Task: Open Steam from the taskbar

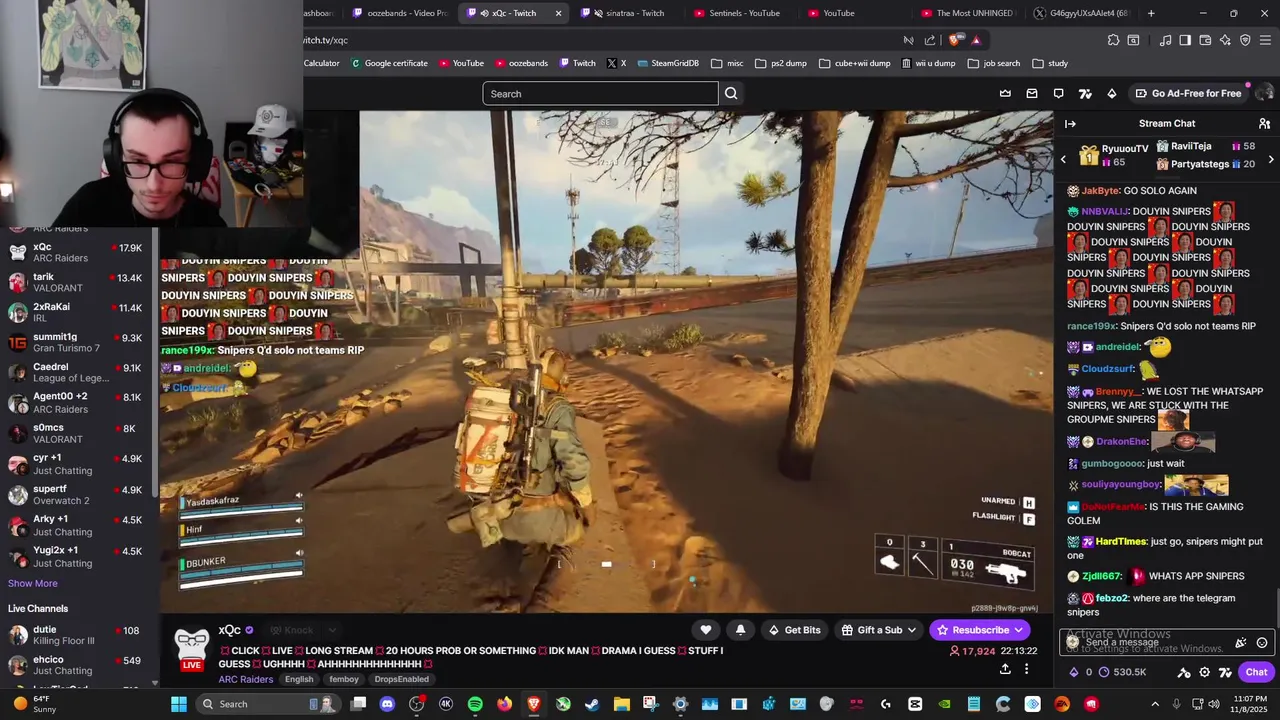Action: (592, 704)
